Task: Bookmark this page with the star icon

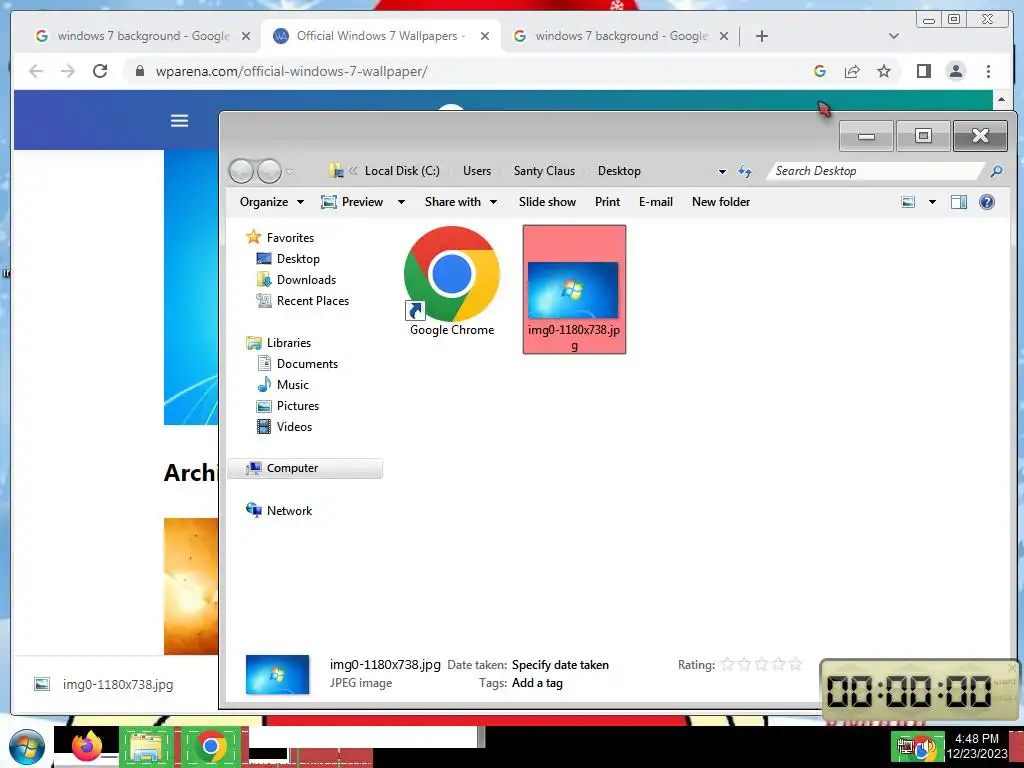Action: 884,71
